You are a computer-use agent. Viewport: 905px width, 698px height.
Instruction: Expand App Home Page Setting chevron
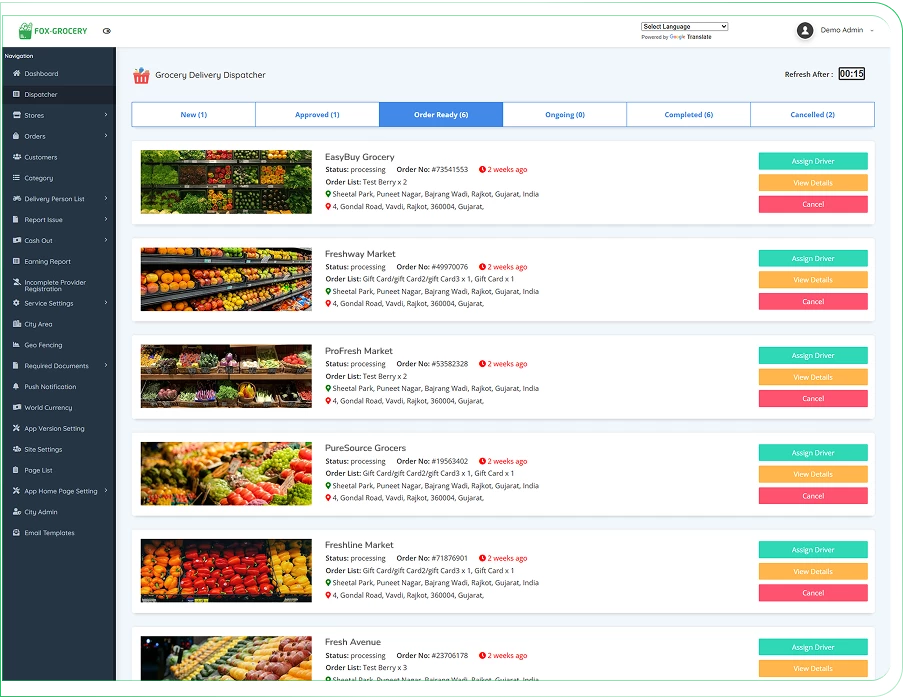106,491
